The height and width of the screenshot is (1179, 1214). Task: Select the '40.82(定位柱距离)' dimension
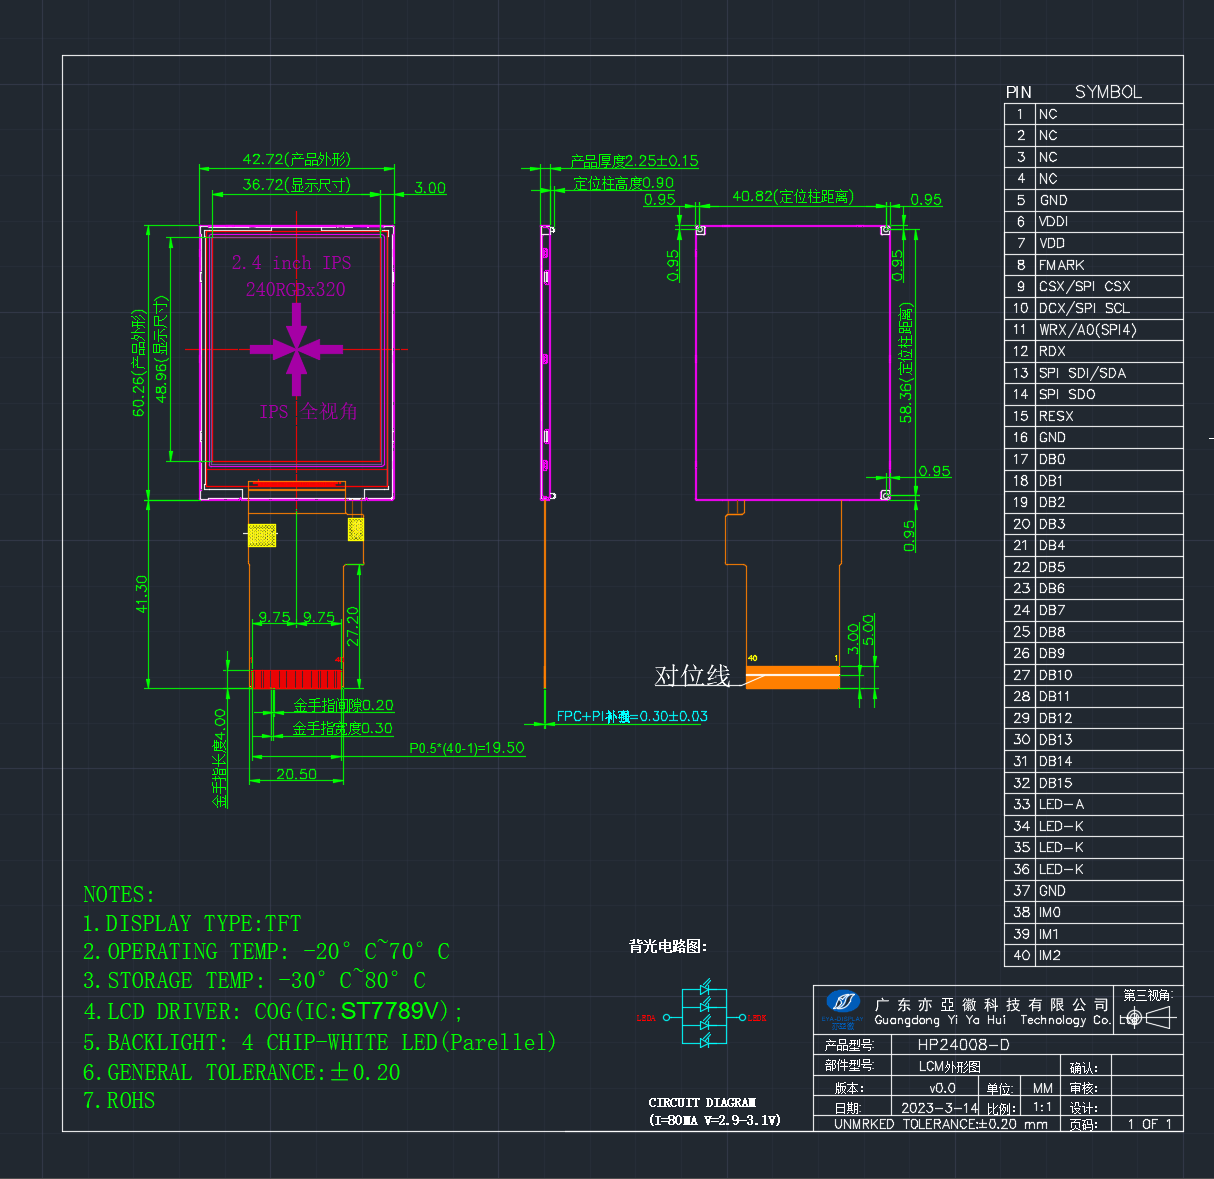tap(793, 196)
